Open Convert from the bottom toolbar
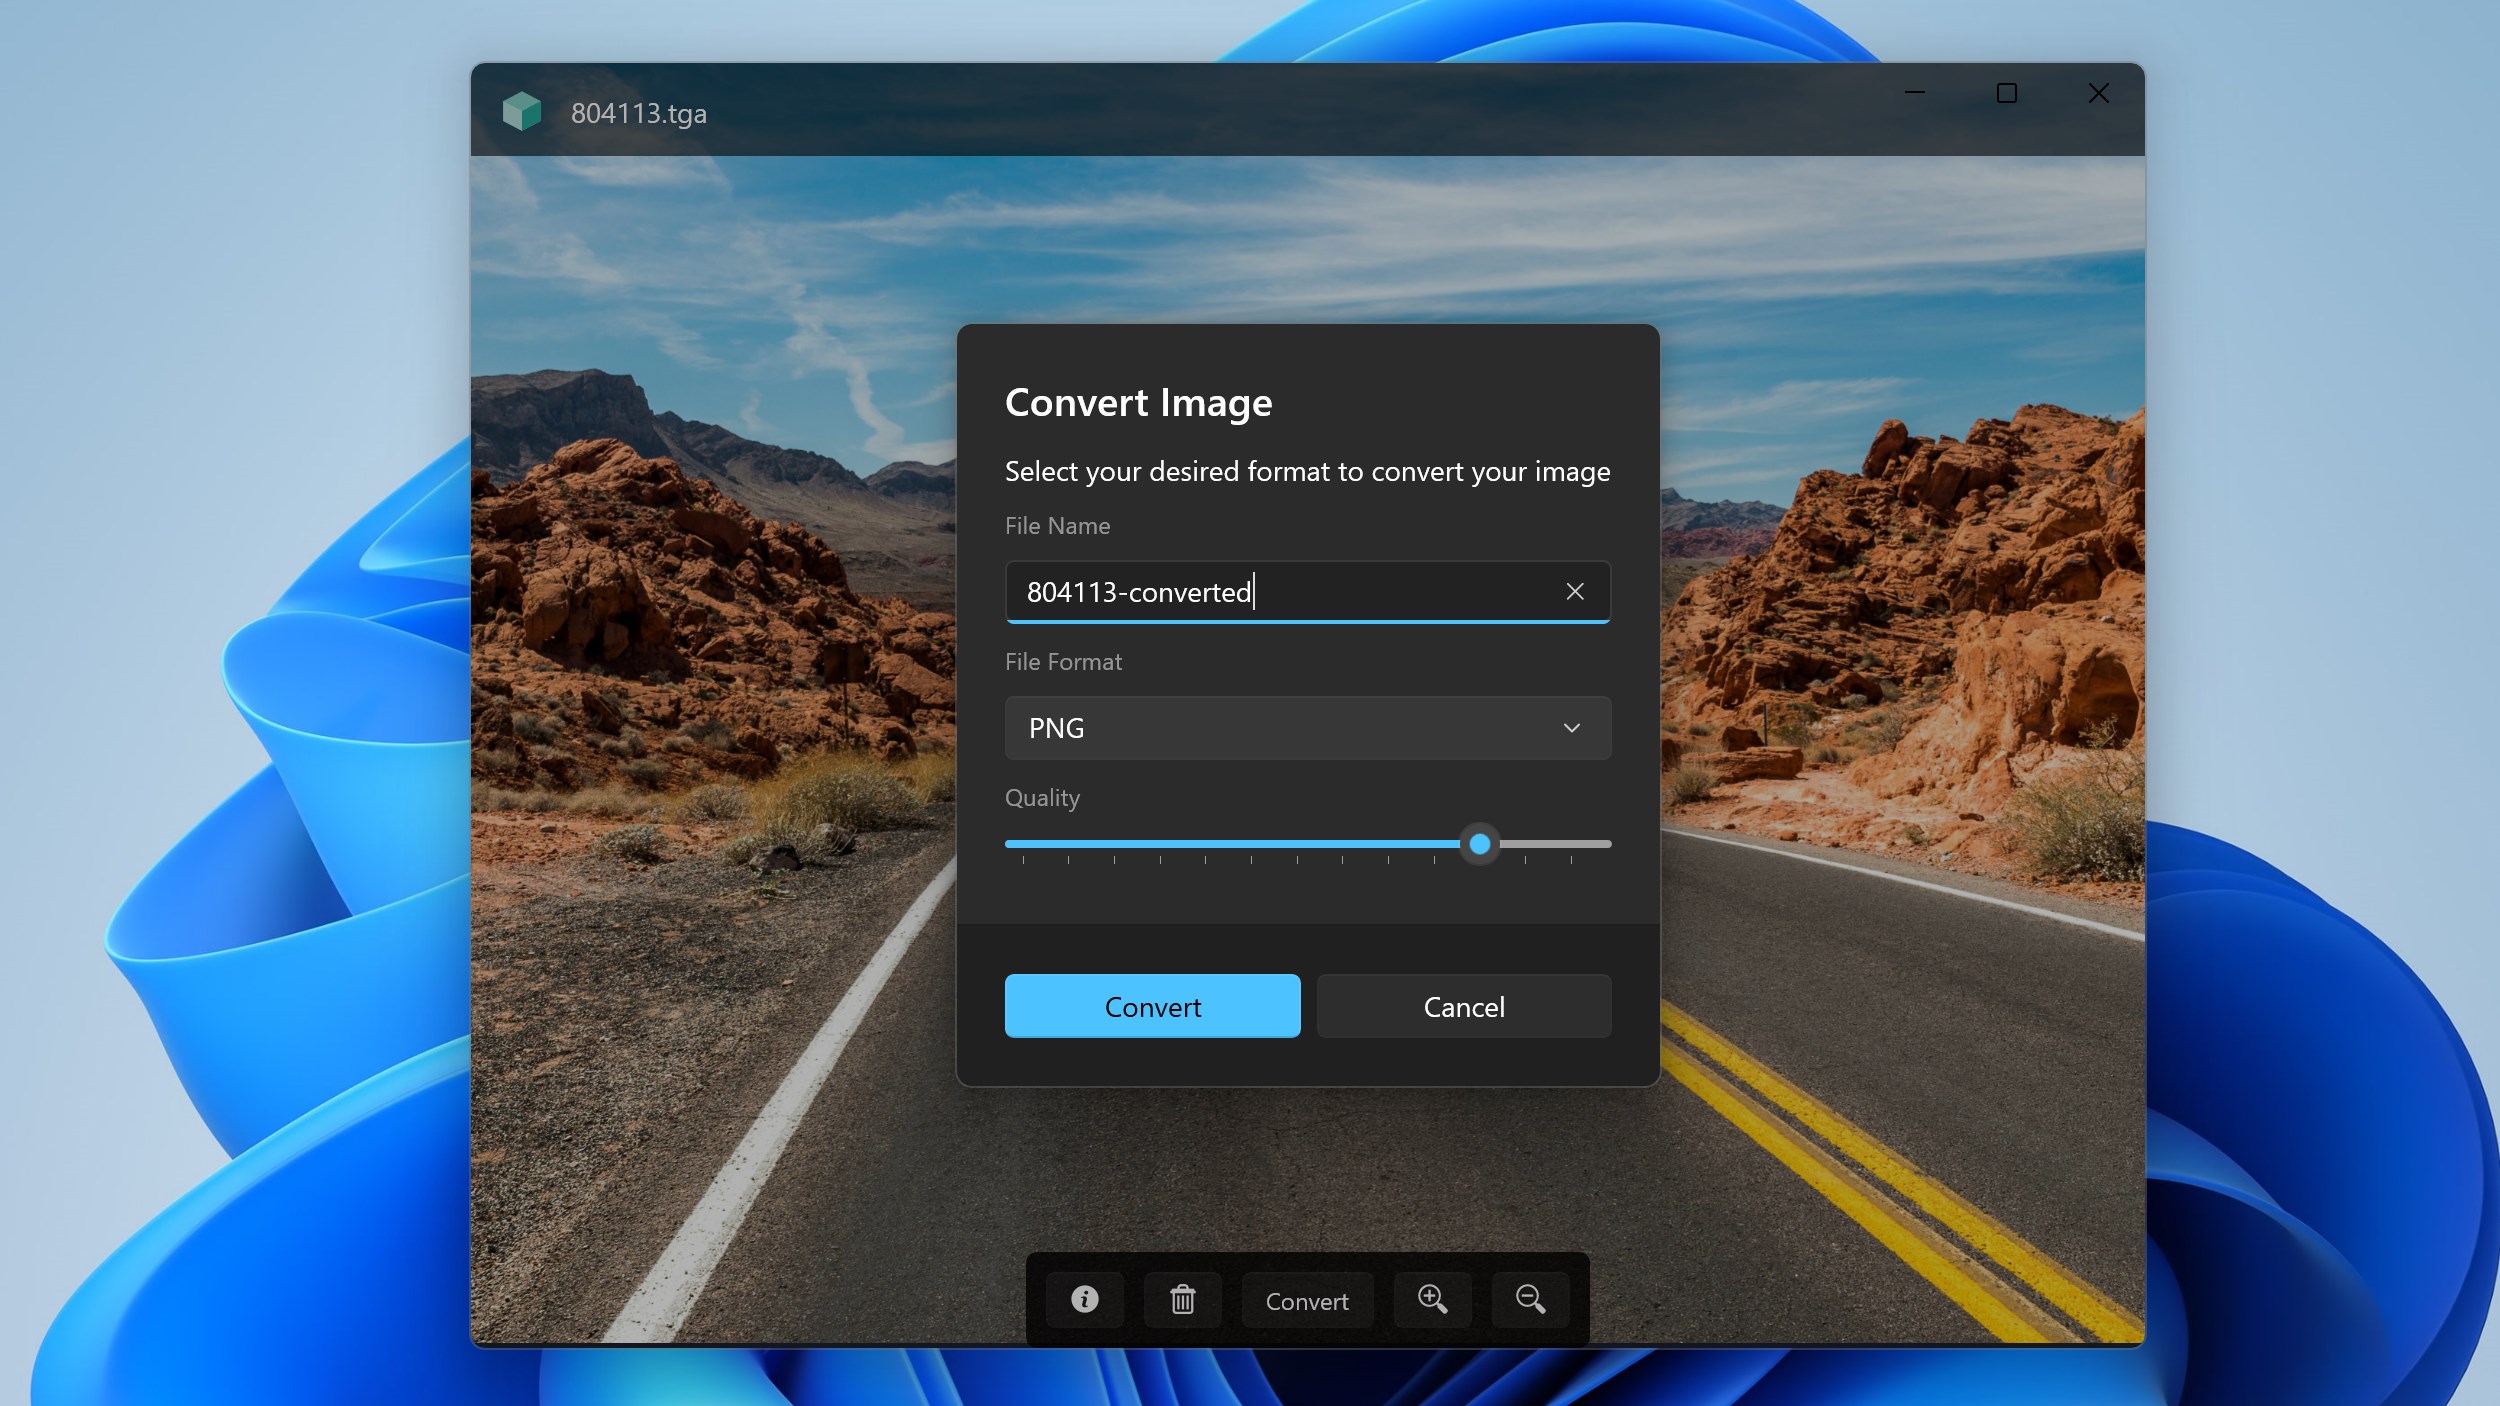Viewport: 2500px width, 1406px height. 1307,1300
